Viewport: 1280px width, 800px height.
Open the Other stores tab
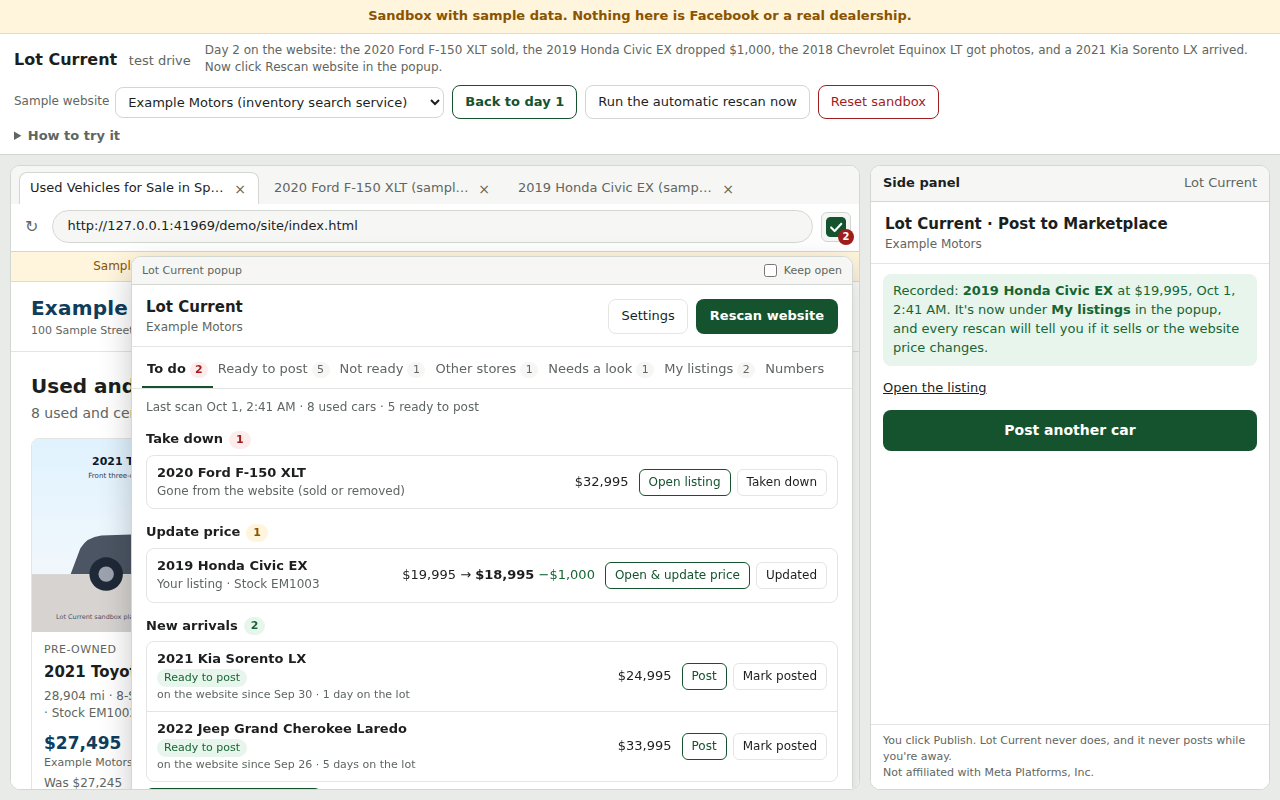point(486,369)
